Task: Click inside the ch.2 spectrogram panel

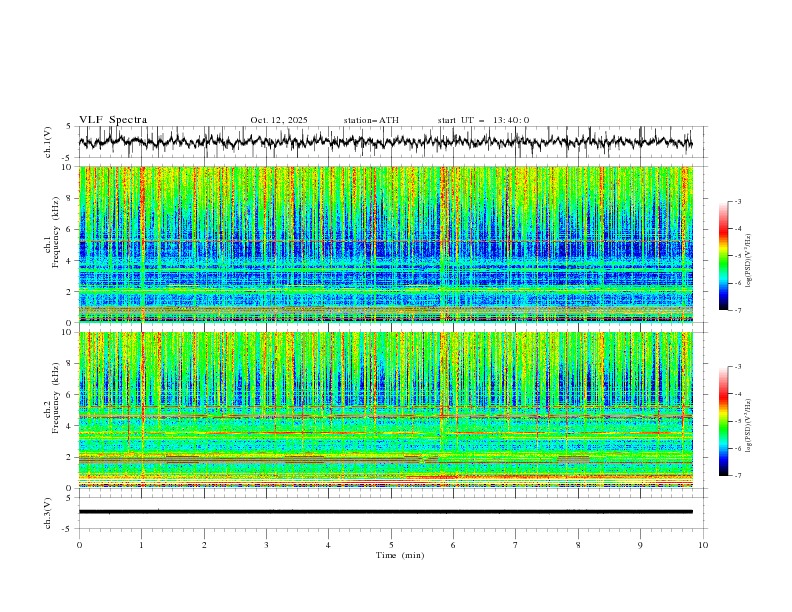Action: click(385, 410)
